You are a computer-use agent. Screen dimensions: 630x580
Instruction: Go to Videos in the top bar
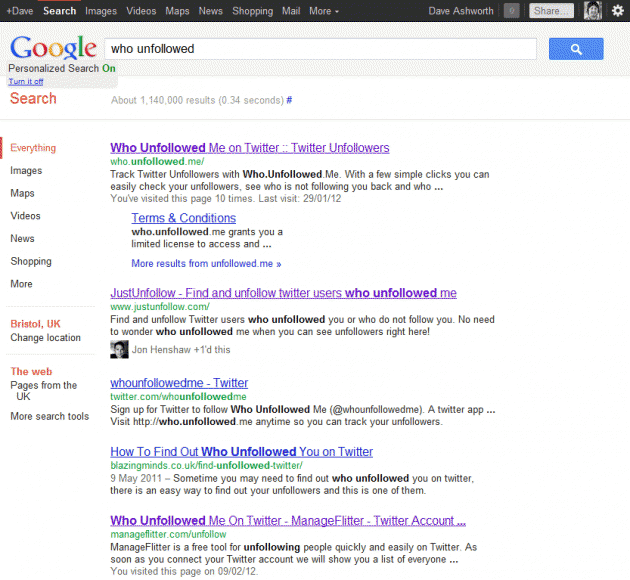[141, 11]
